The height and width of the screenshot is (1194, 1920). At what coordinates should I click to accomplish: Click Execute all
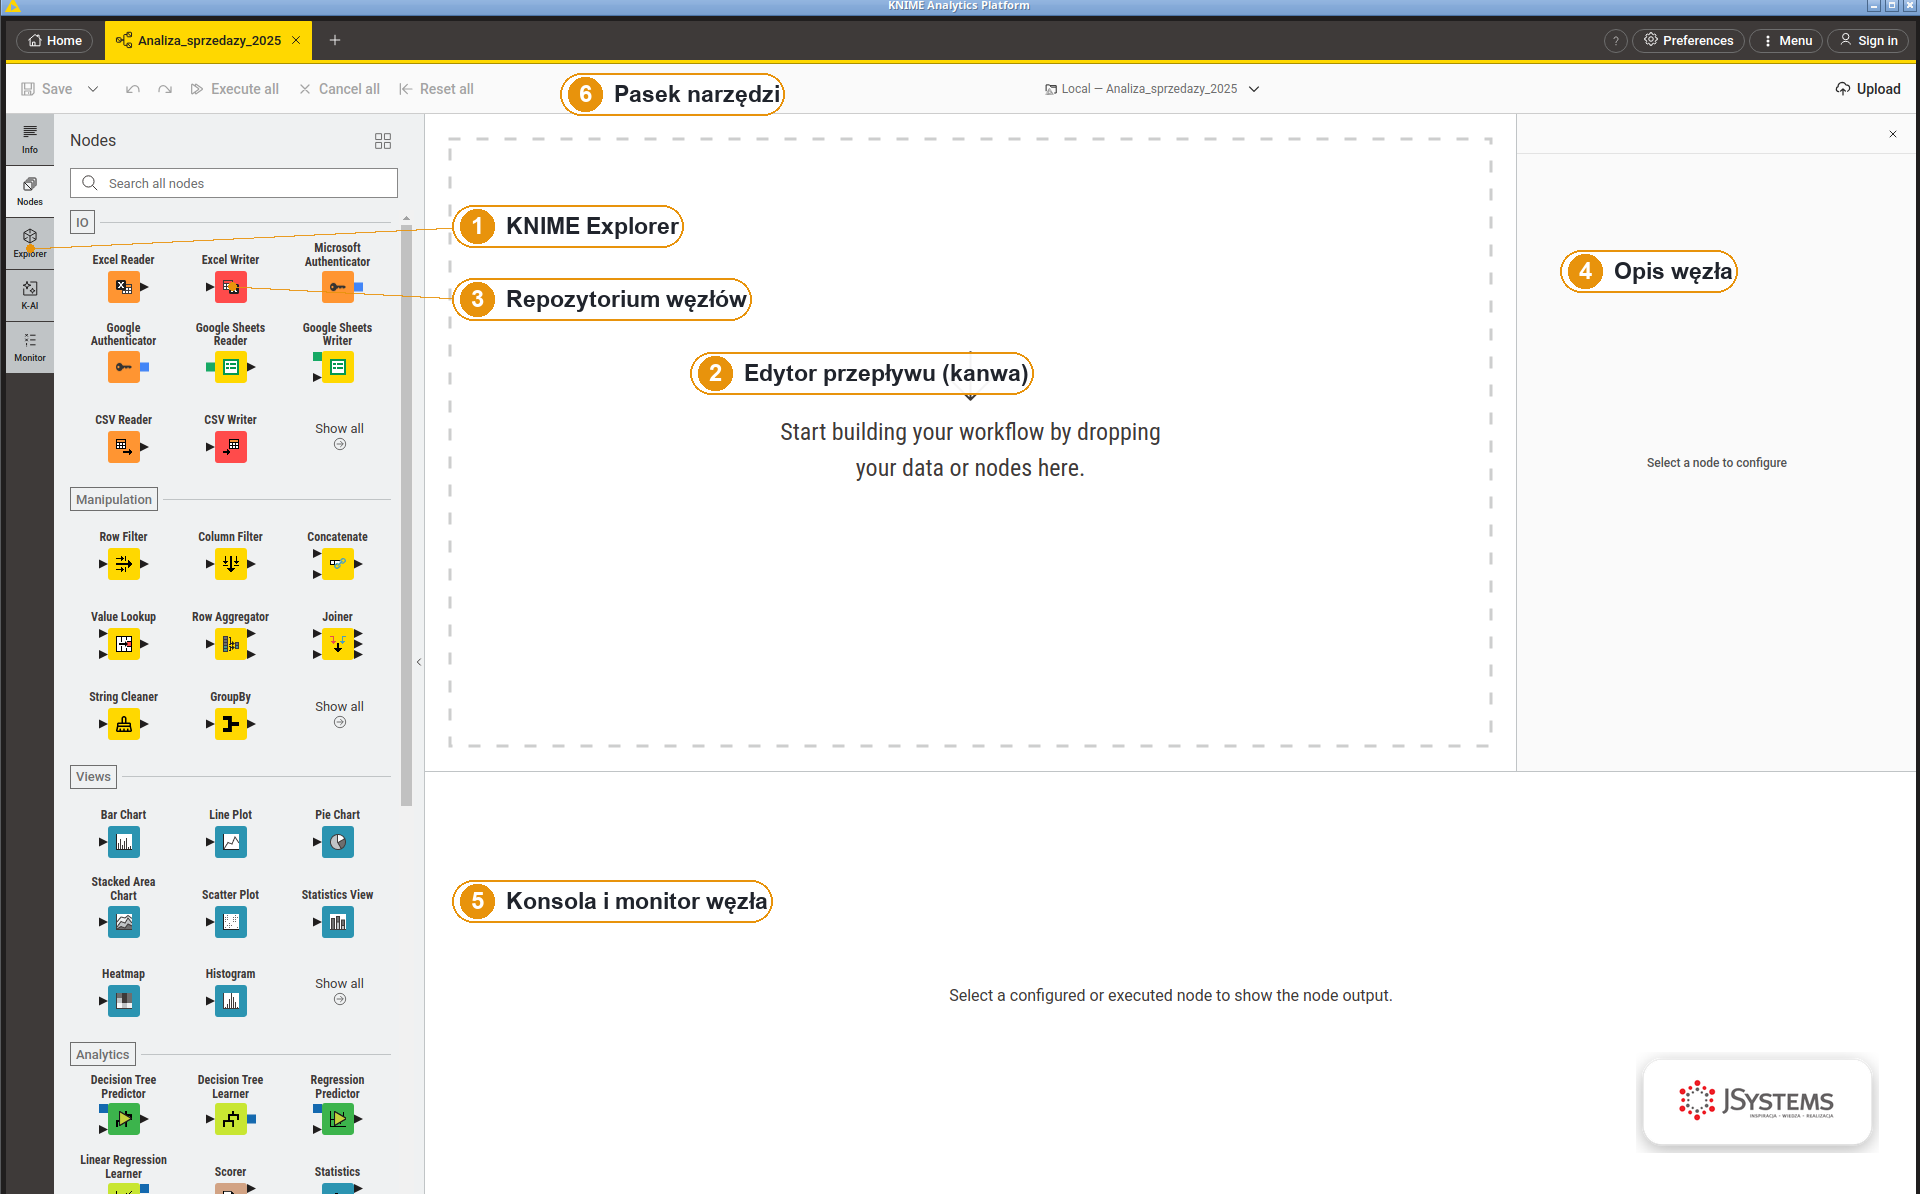click(235, 89)
